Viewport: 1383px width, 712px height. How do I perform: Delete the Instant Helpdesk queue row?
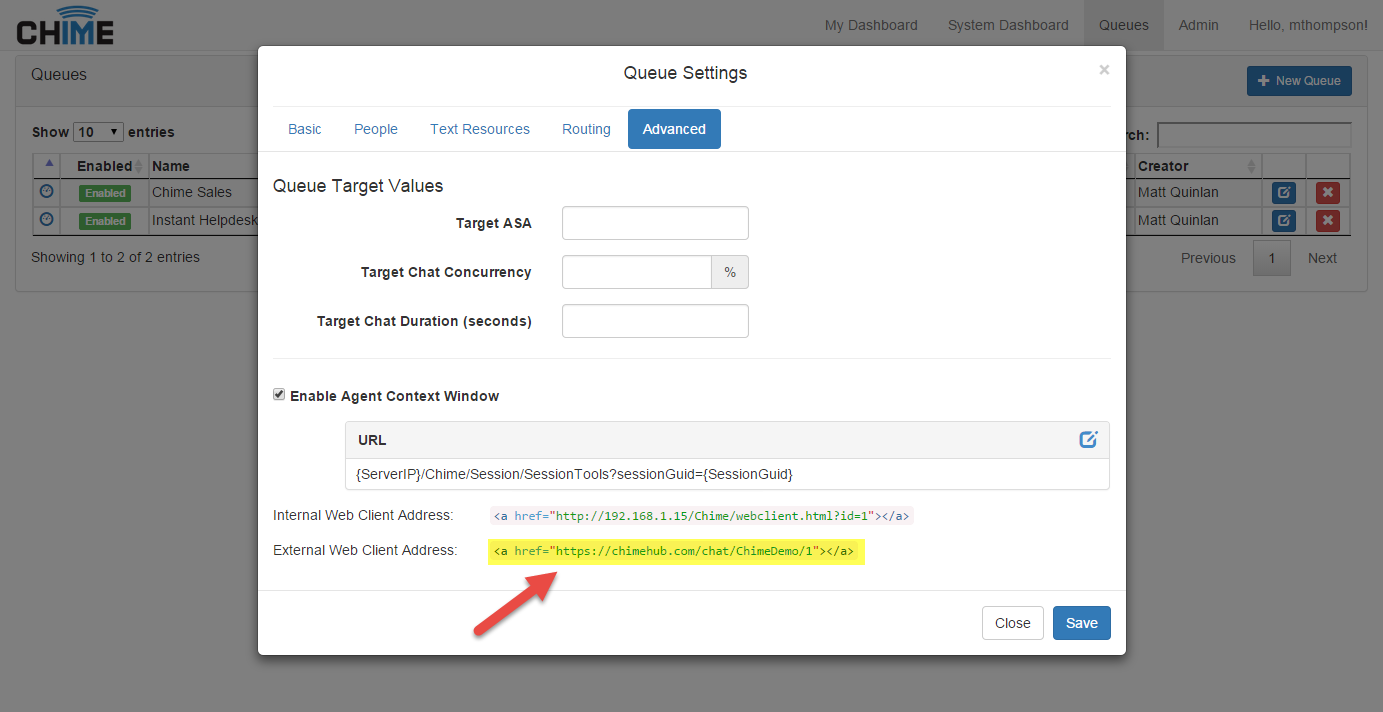[1327, 221]
